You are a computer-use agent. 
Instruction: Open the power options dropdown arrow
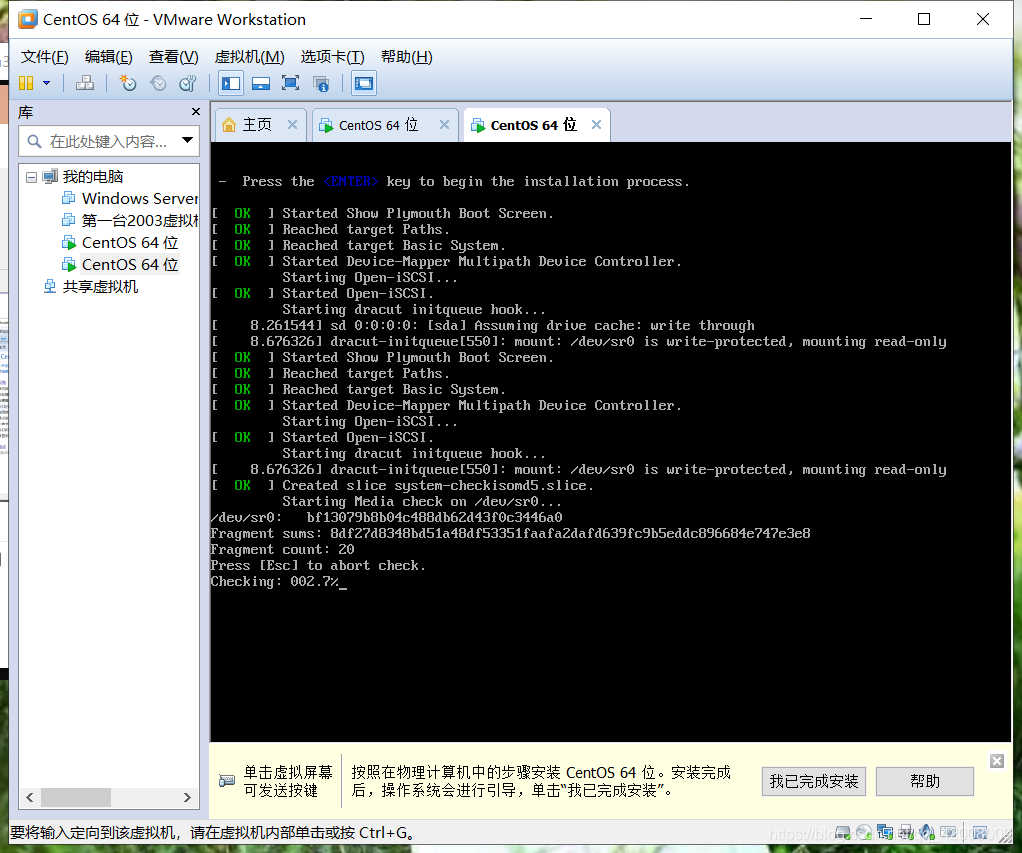tap(46, 83)
